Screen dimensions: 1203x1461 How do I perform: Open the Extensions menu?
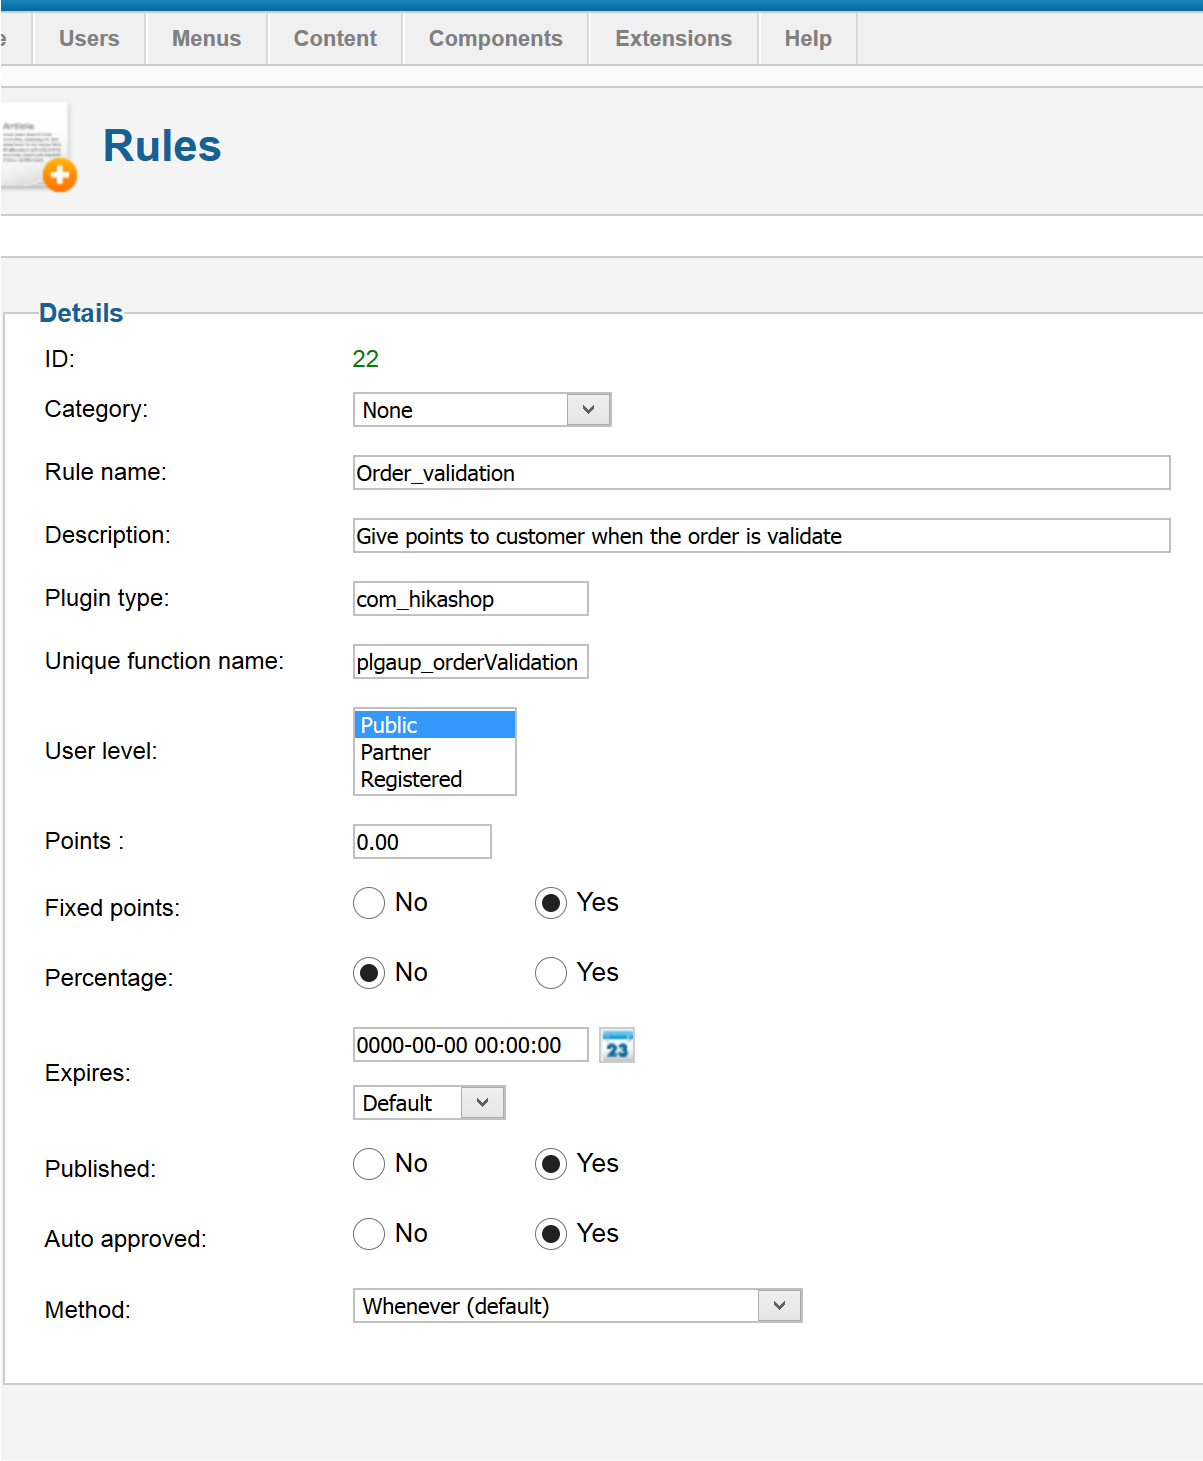673,39
